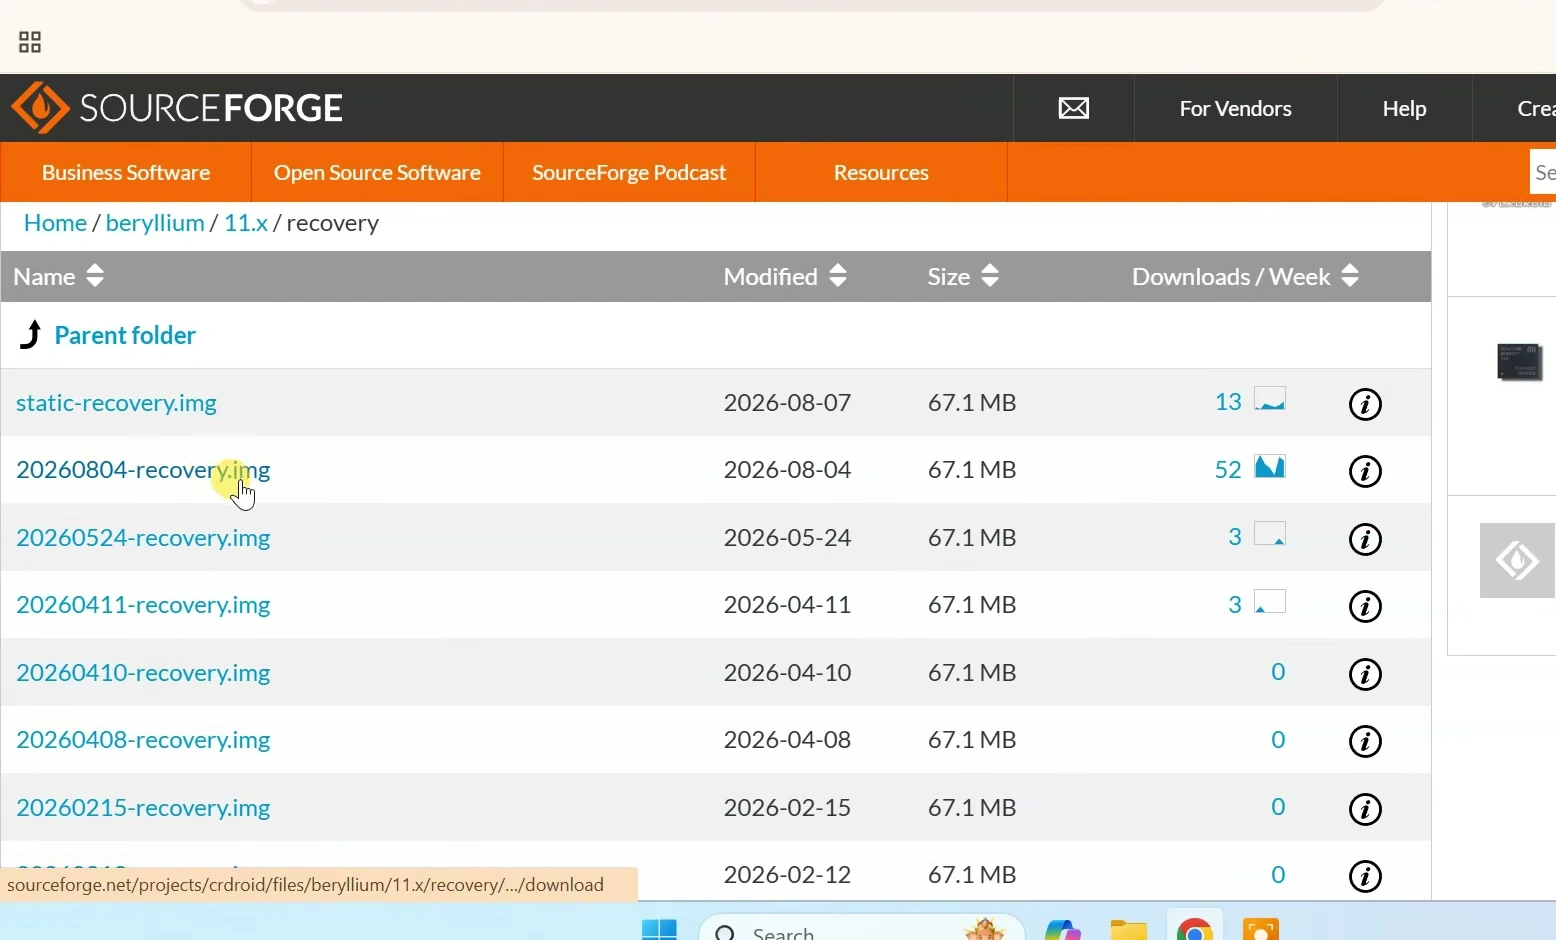Image resolution: width=1556 pixels, height=940 pixels.
Task: Click 52 downloads count for 20260804 file
Action: tap(1228, 469)
